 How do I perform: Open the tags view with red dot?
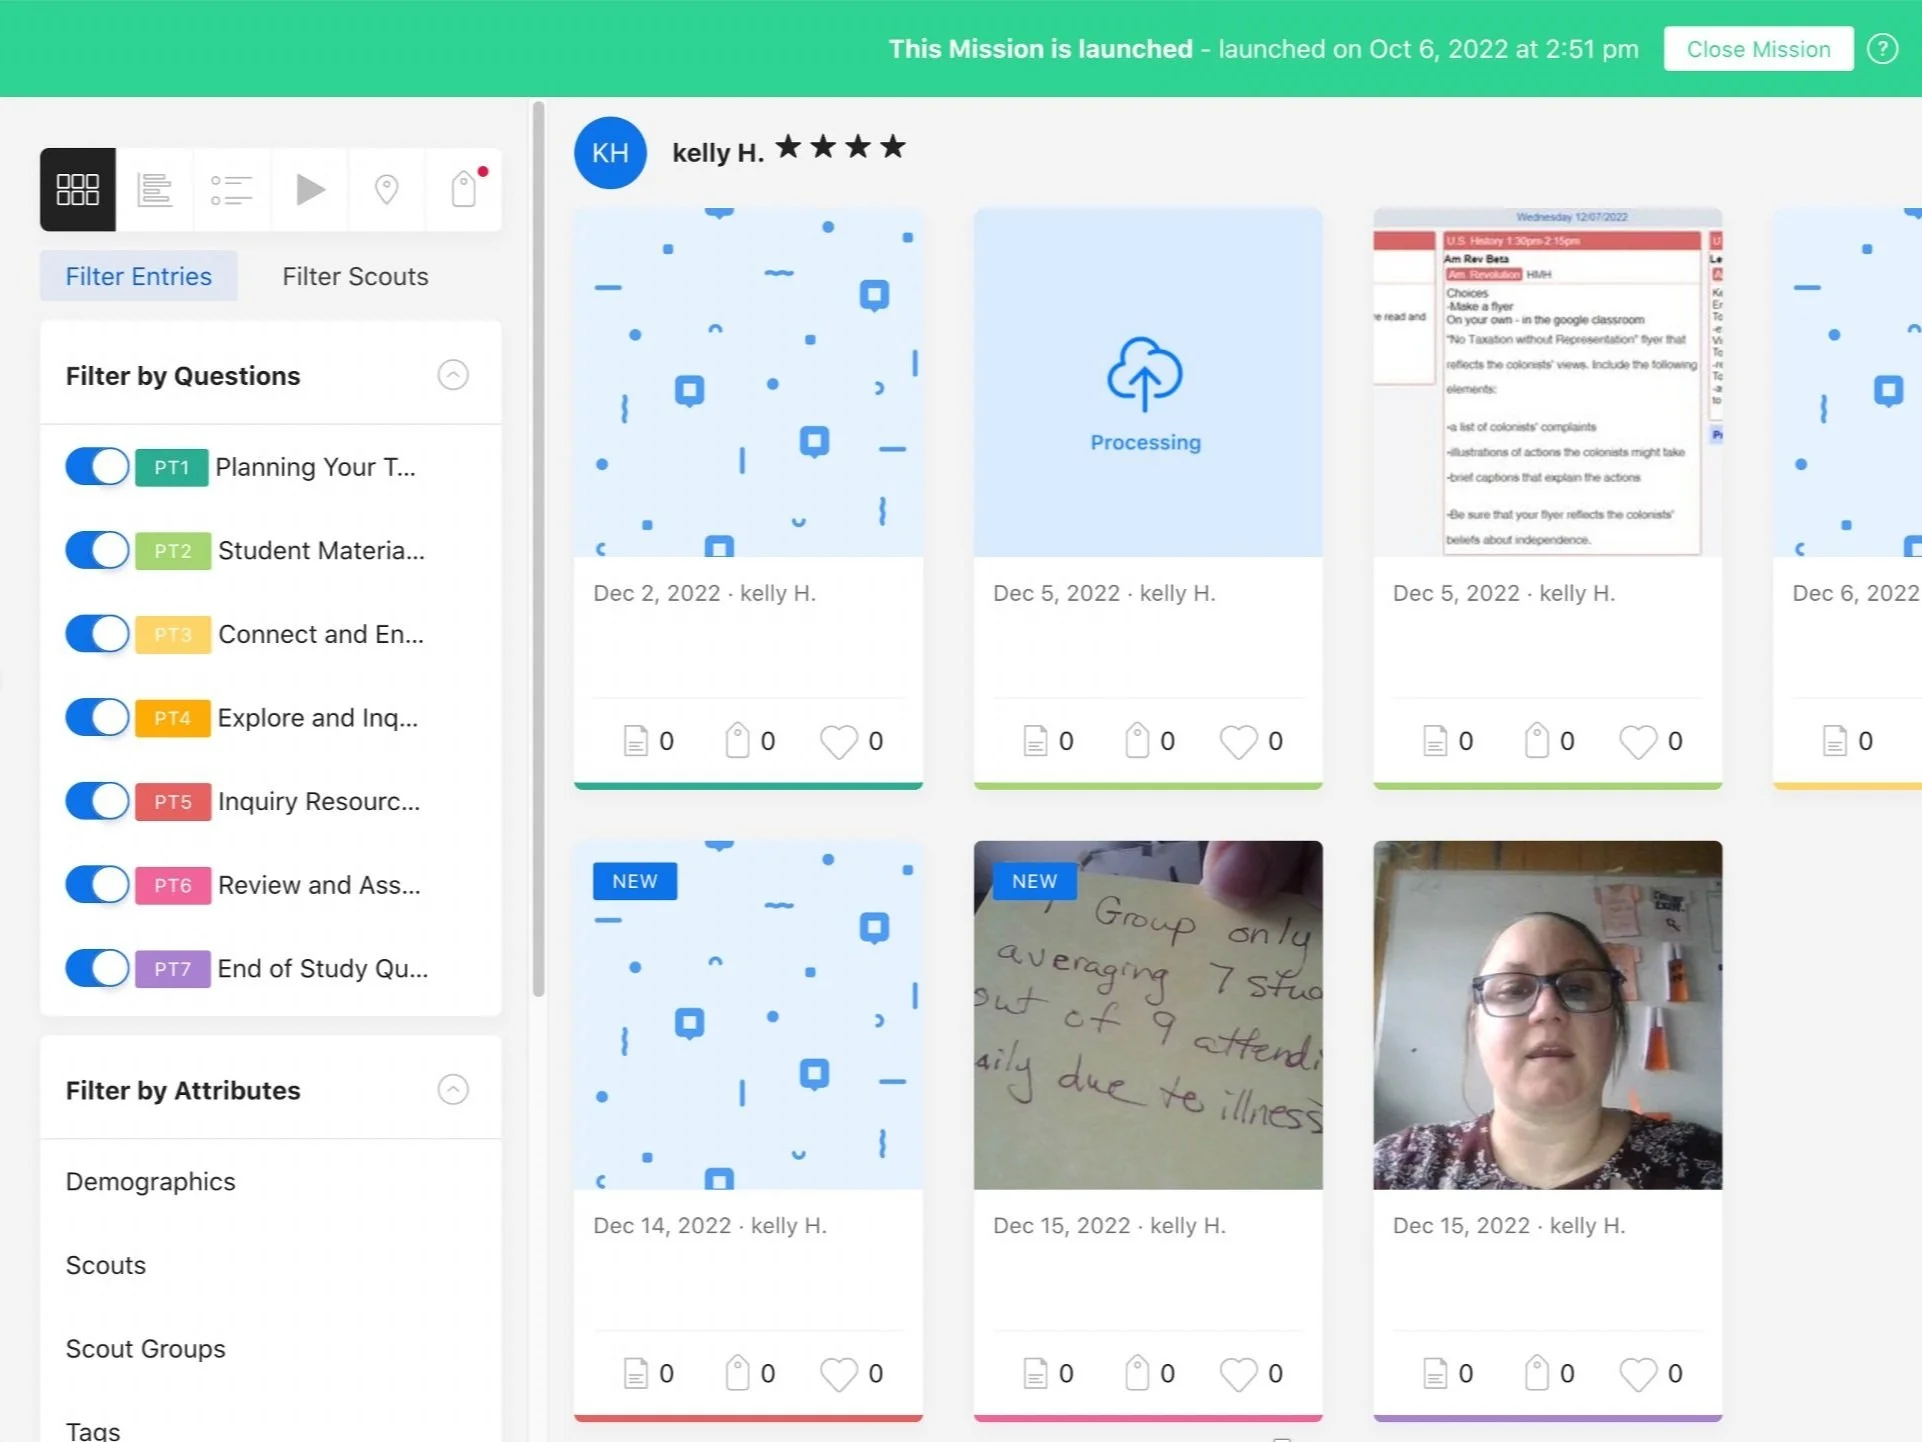(x=464, y=189)
